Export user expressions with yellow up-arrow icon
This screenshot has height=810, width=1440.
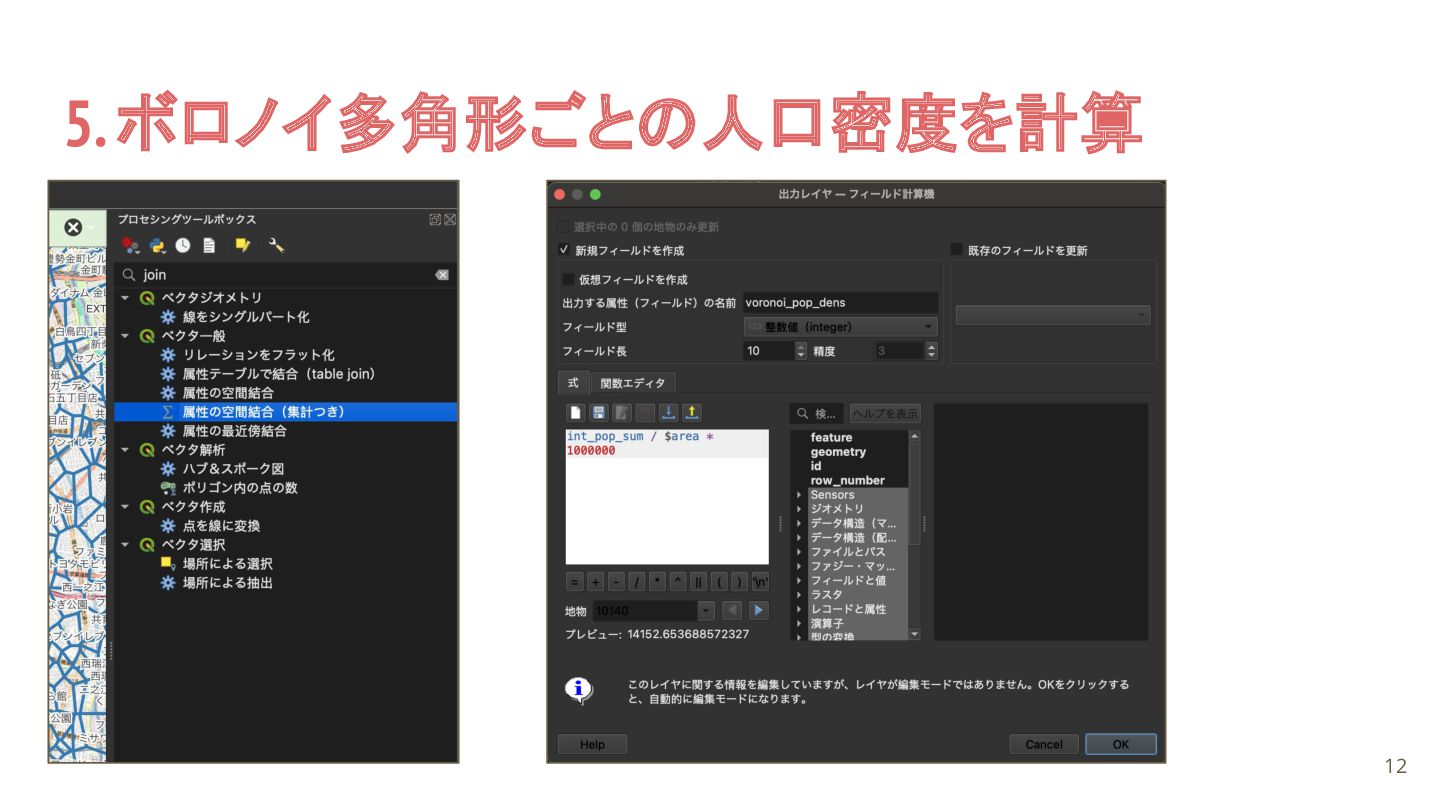692,412
